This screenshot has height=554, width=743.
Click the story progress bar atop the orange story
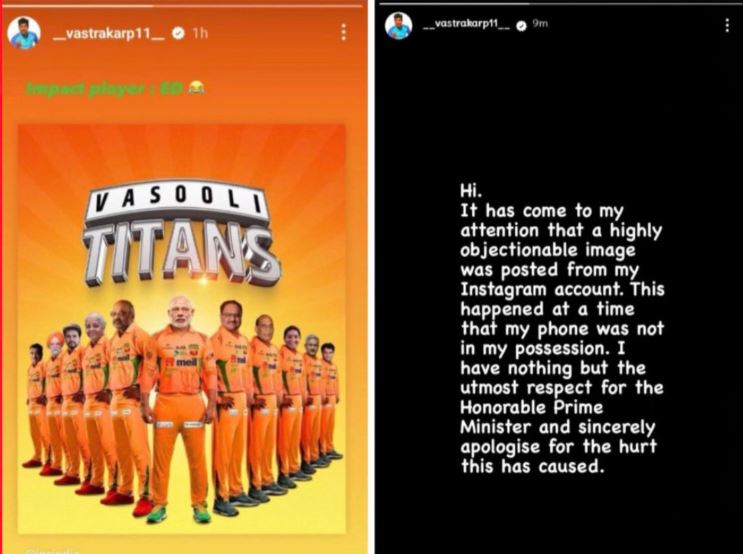pyautogui.click(x=183, y=6)
